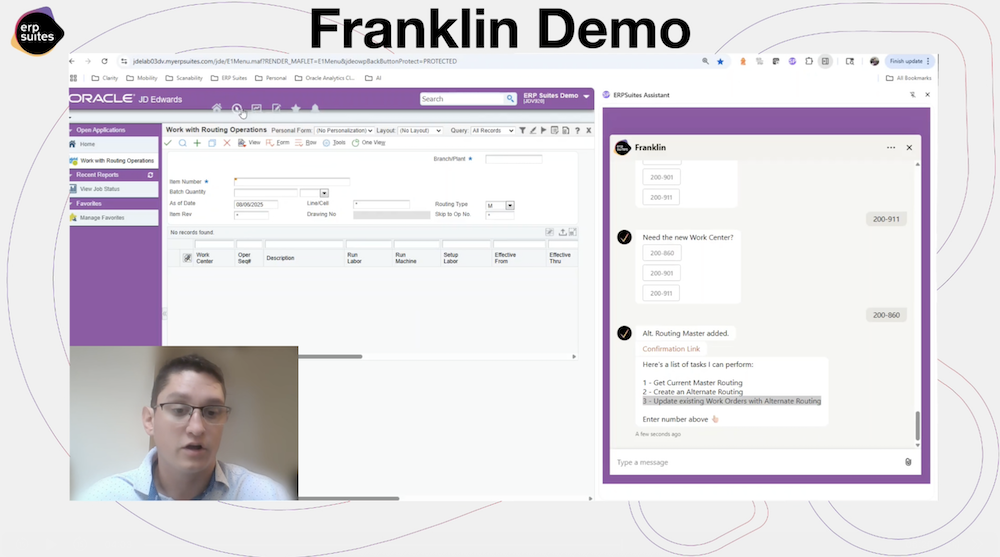Screen dimensions: 1000x557
Task: Open the Layout dropdown
Action: (420, 131)
